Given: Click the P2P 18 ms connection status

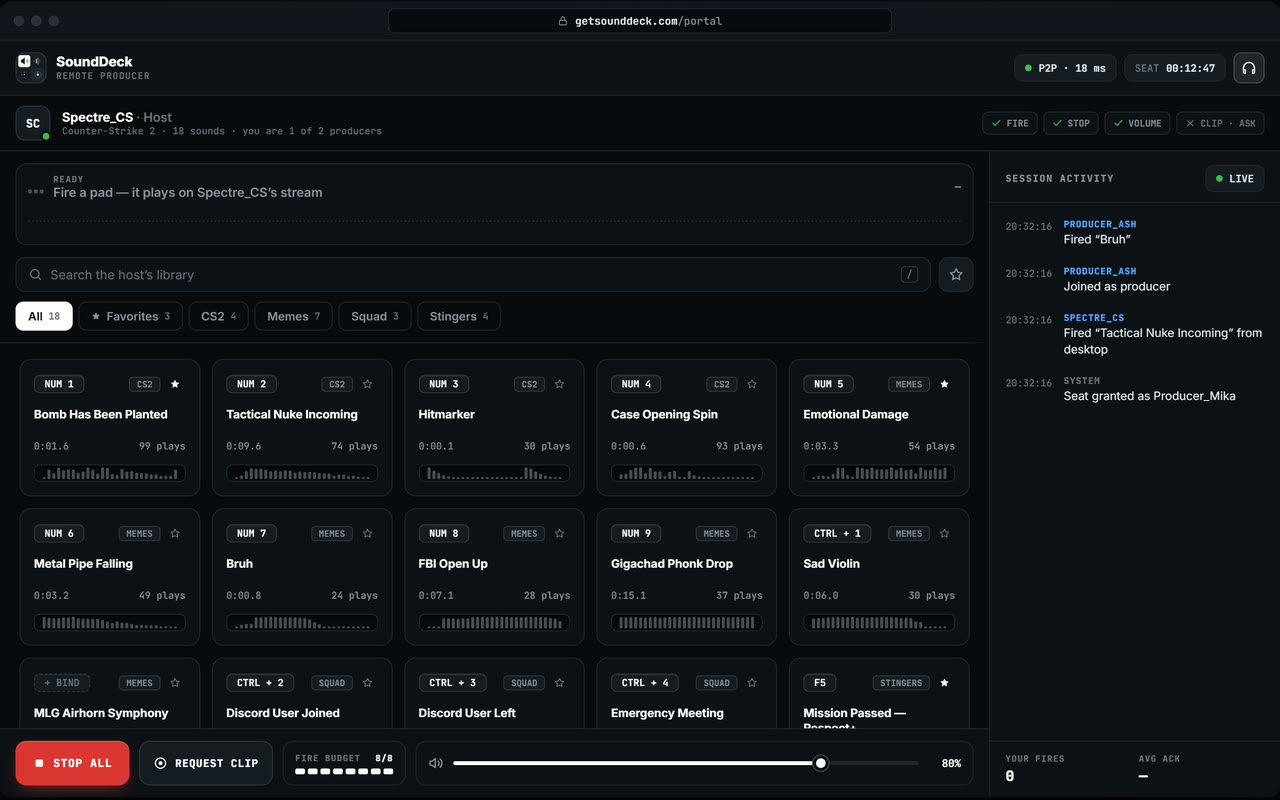Looking at the screenshot, I should pos(1065,68).
